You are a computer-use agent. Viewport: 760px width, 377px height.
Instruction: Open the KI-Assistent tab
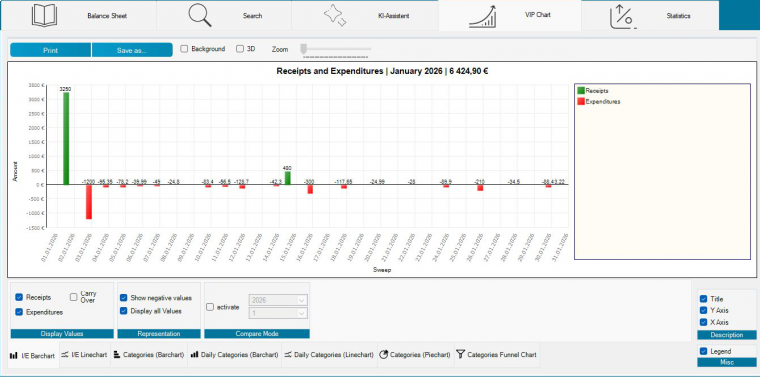click(x=365, y=16)
